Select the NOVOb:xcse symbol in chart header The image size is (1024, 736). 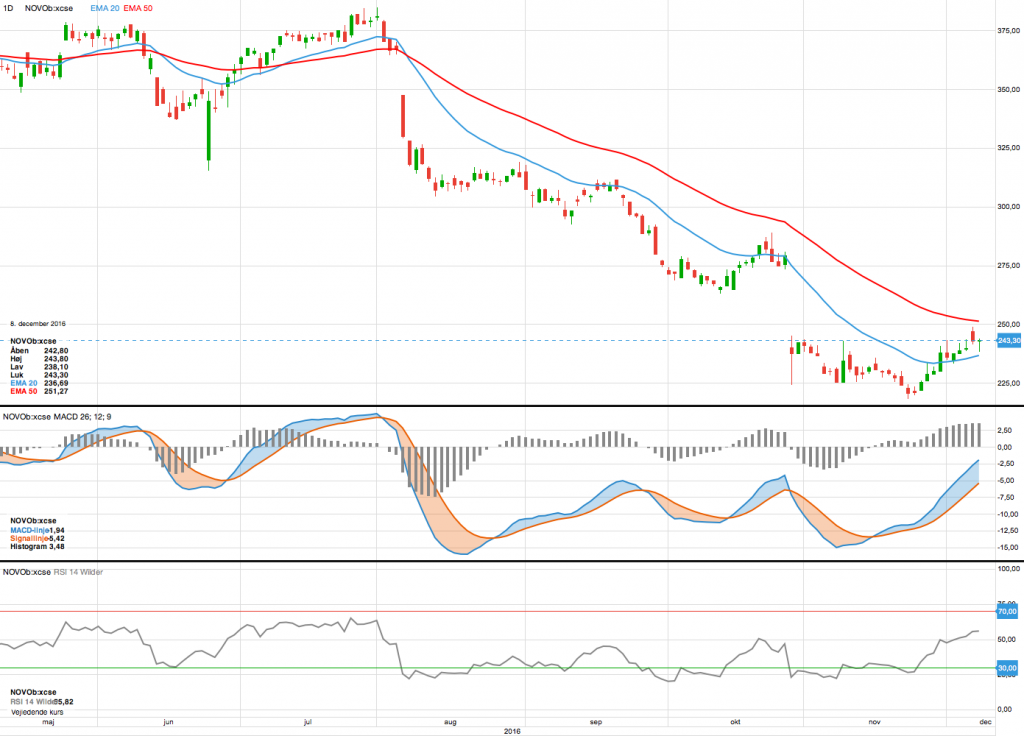[49, 8]
